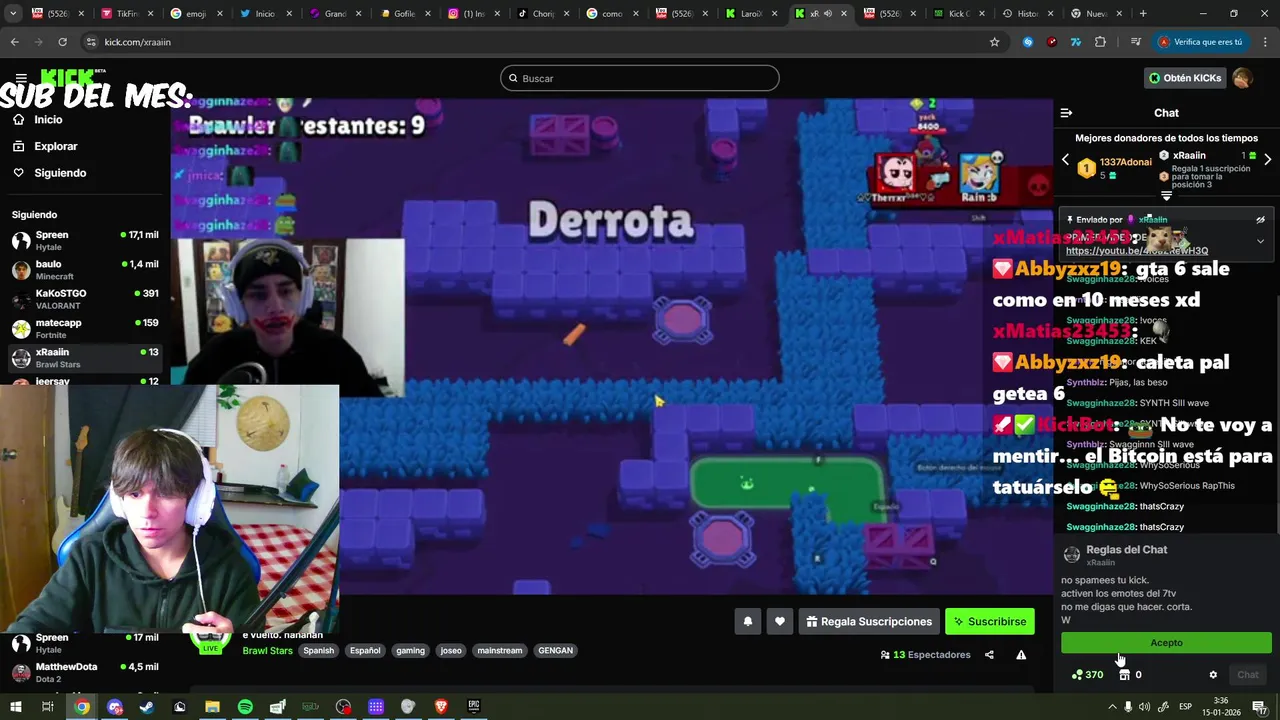Show previous top donors with left chevron

[1065, 160]
